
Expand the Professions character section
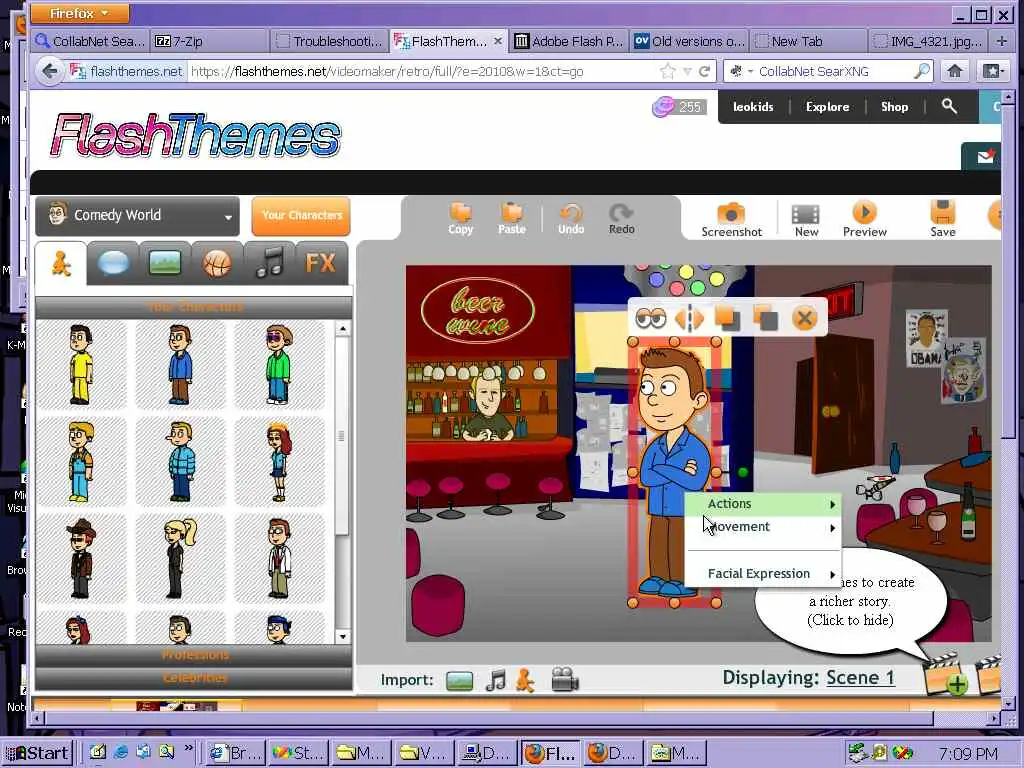(x=194, y=655)
